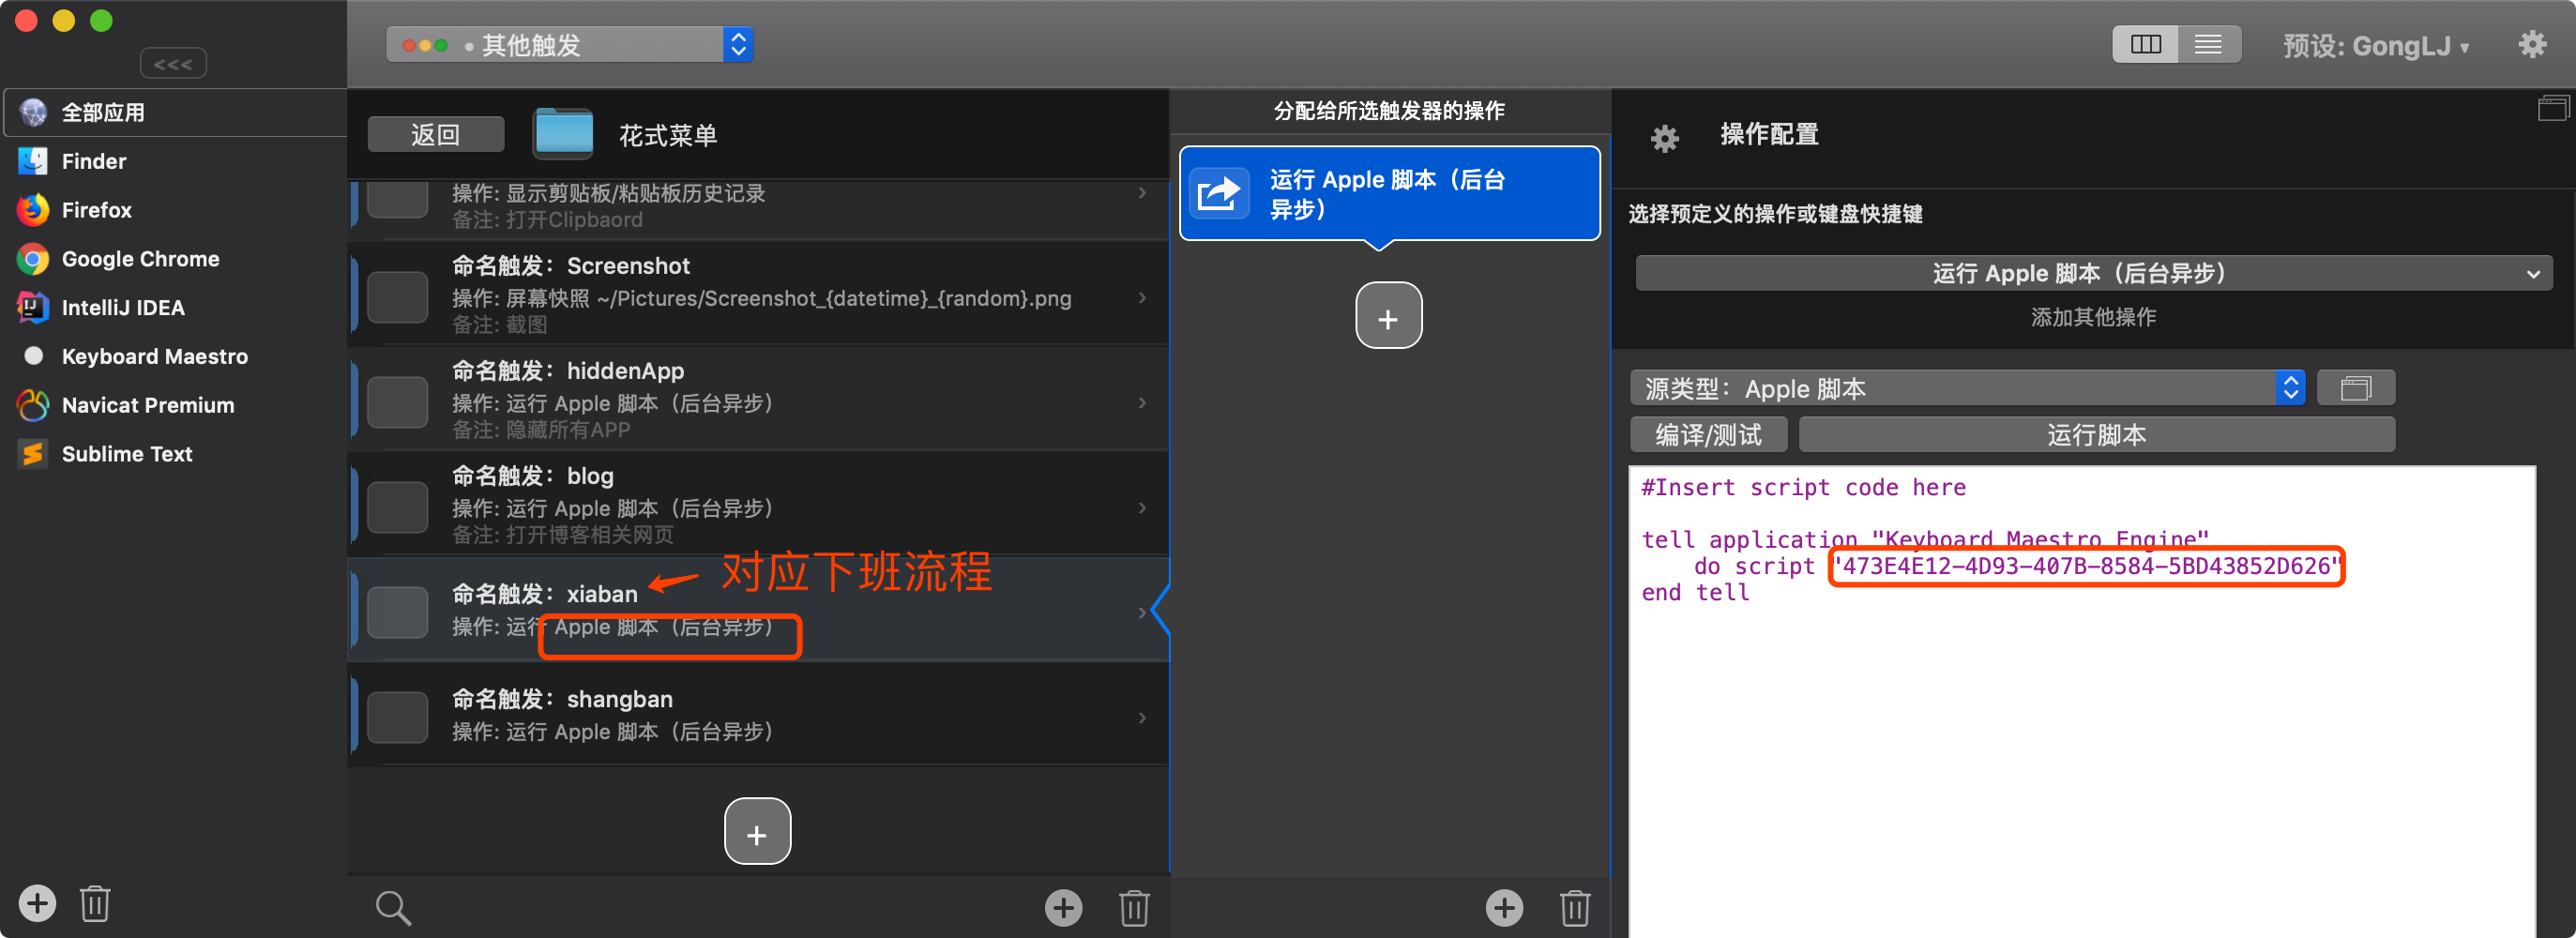Screen dimensions: 2576x938
Task: Open the 源类型 Apple 脚本 dropdown
Action: point(1966,388)
